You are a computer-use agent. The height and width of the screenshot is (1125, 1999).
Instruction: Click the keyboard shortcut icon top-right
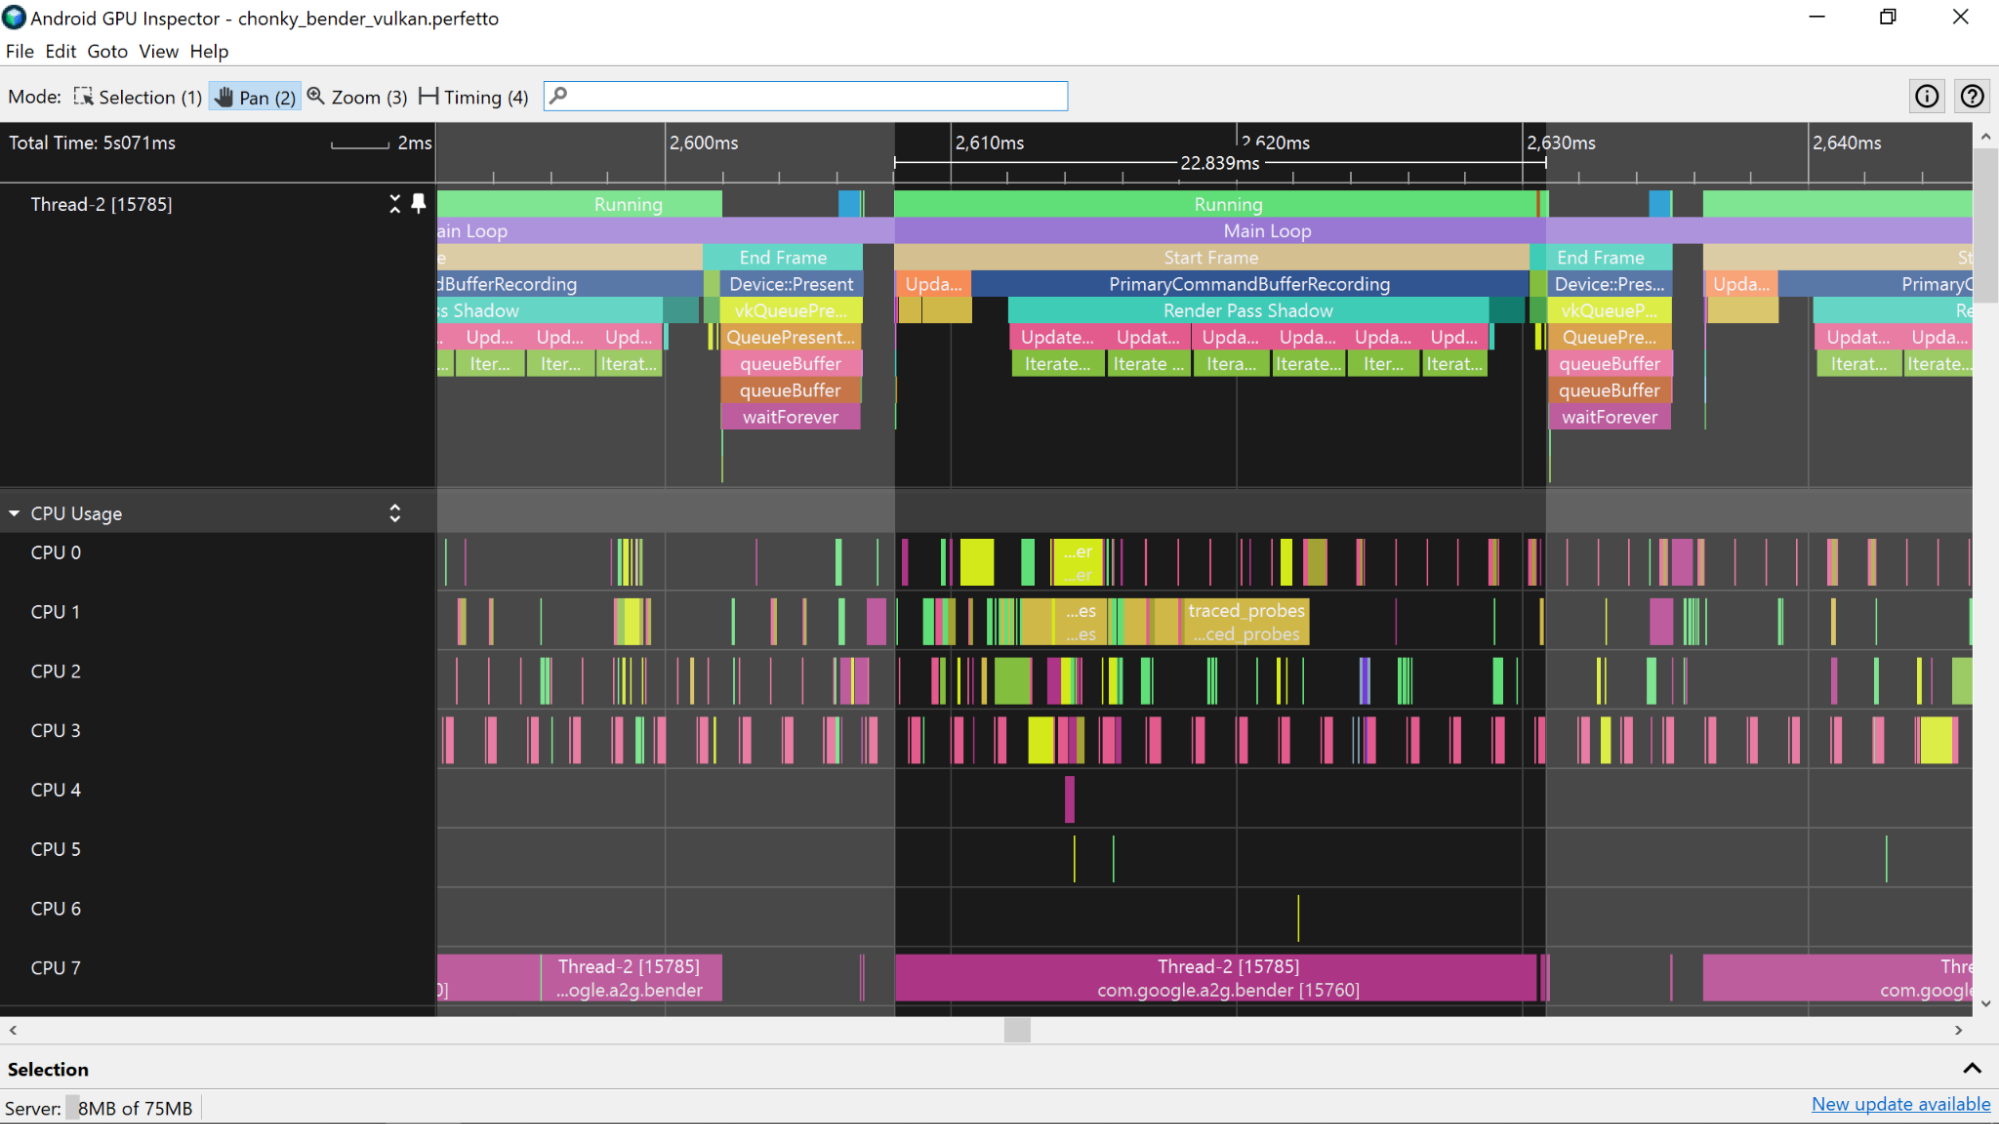(1972, 96)
